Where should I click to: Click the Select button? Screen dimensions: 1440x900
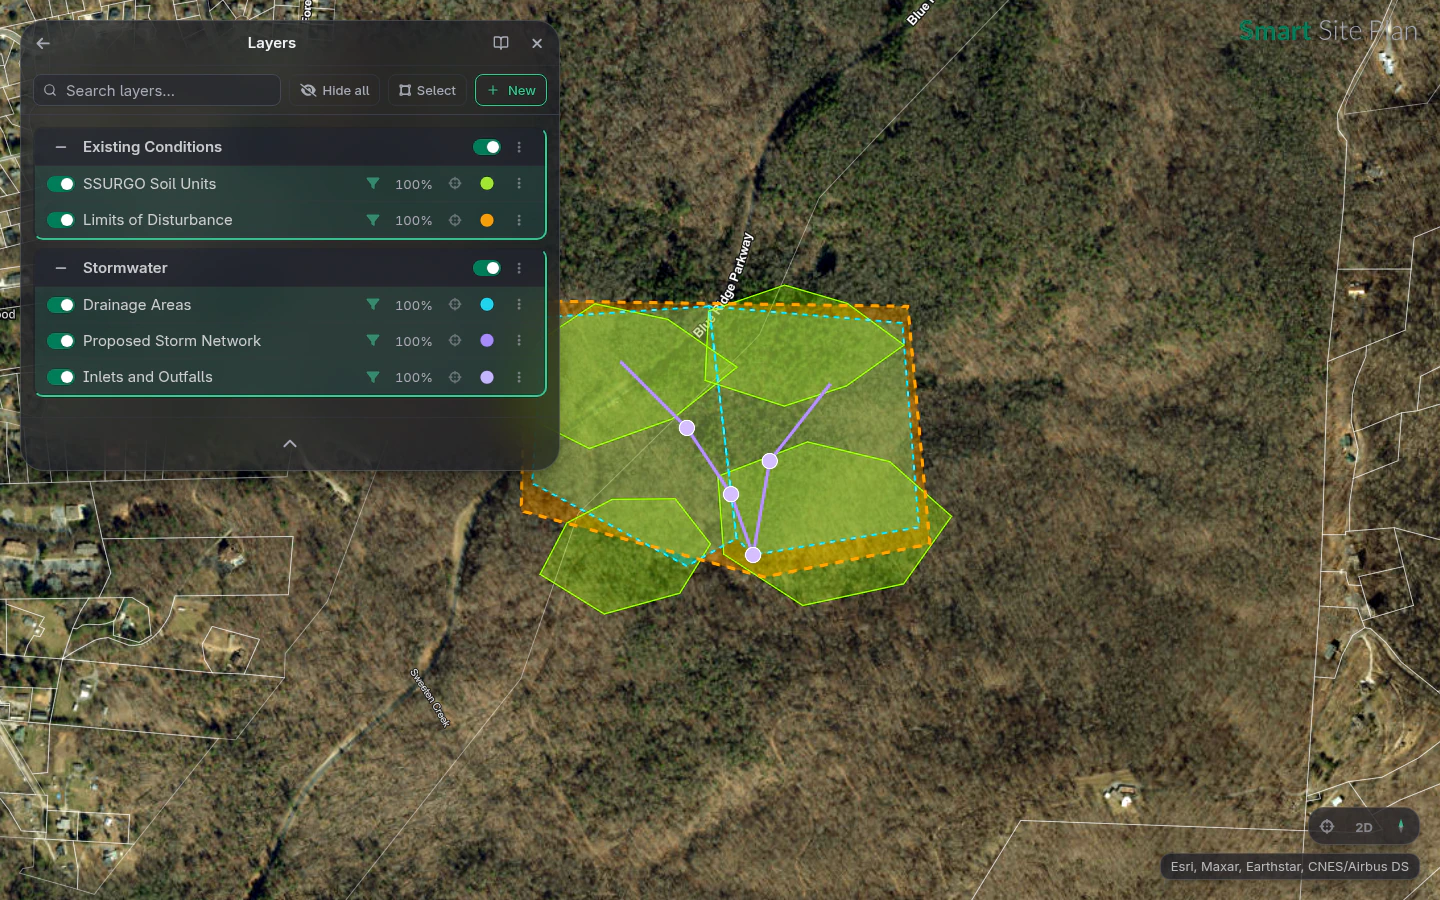(427, 90)
